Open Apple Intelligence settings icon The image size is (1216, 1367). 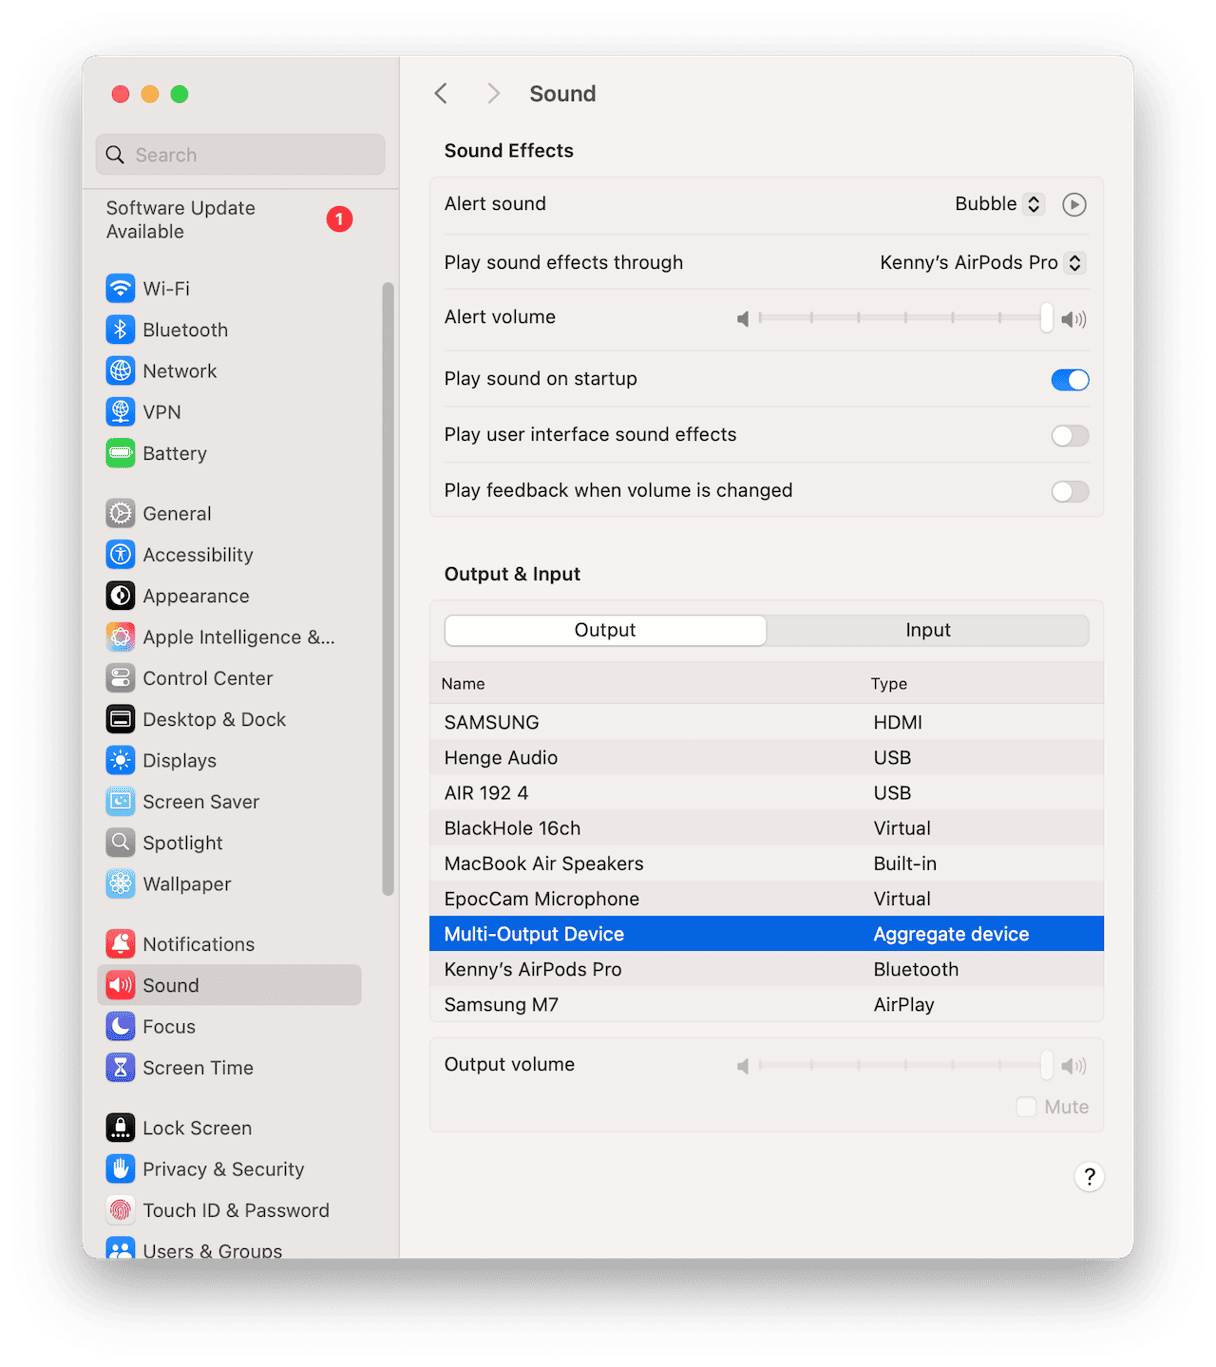pyautogui.click(x=120, y=637)
